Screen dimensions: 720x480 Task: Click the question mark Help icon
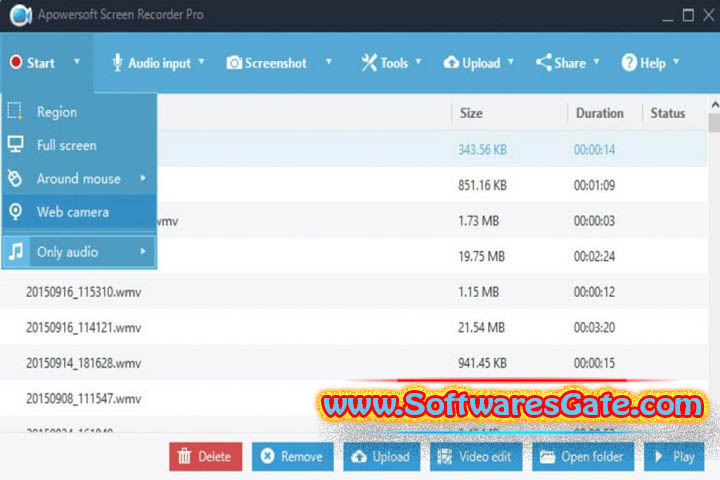[629, 62]
